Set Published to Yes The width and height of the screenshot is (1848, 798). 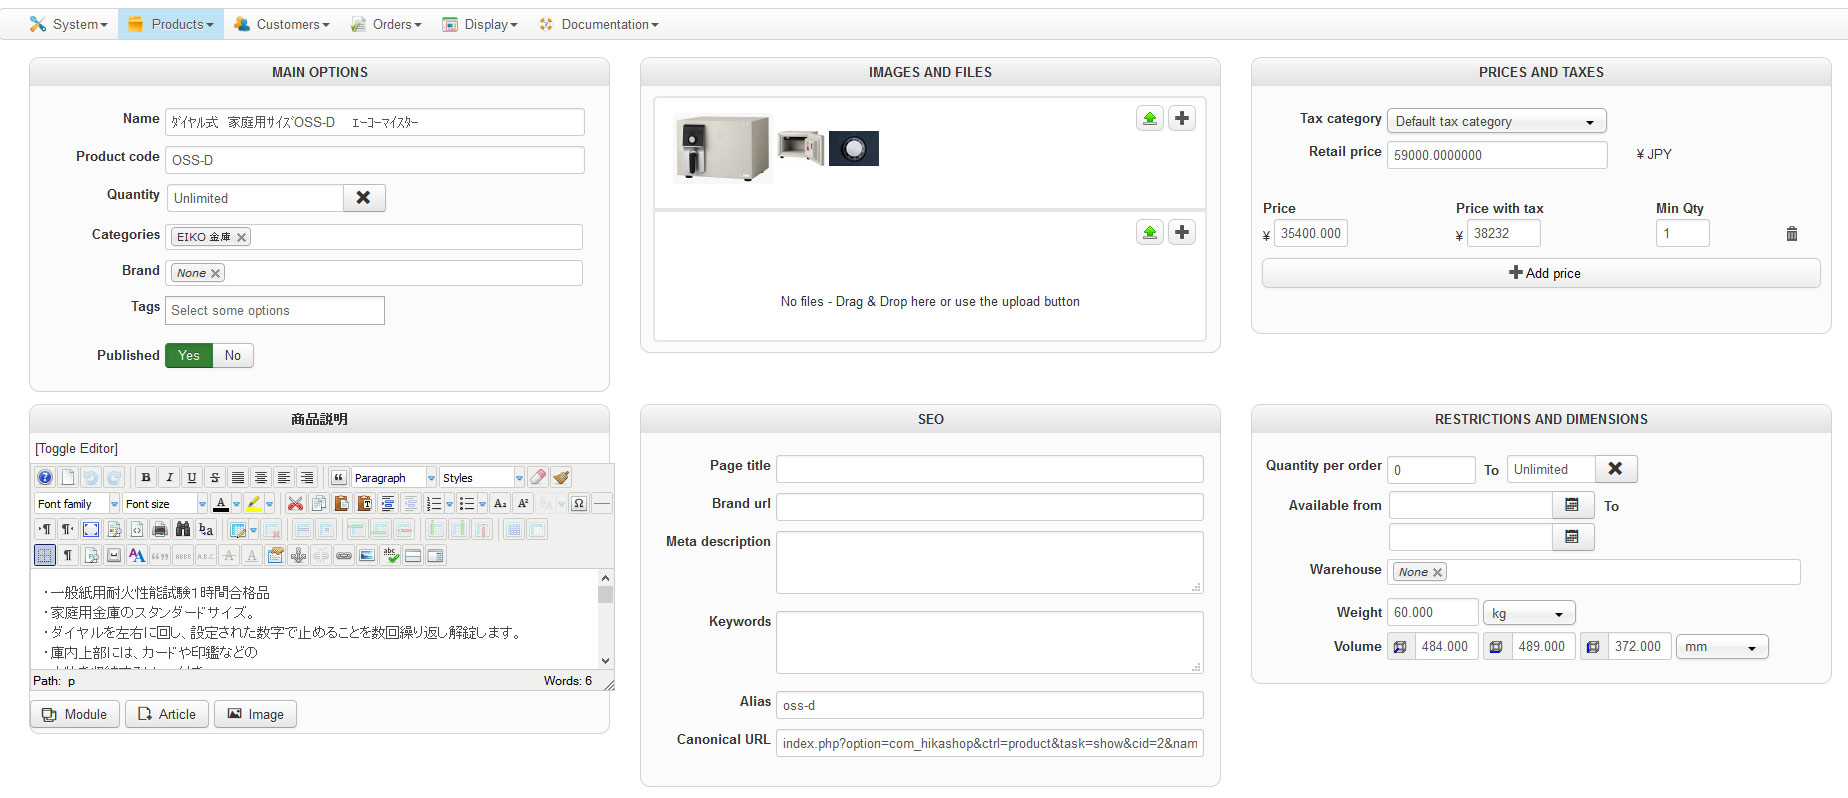tap(189, 356)
